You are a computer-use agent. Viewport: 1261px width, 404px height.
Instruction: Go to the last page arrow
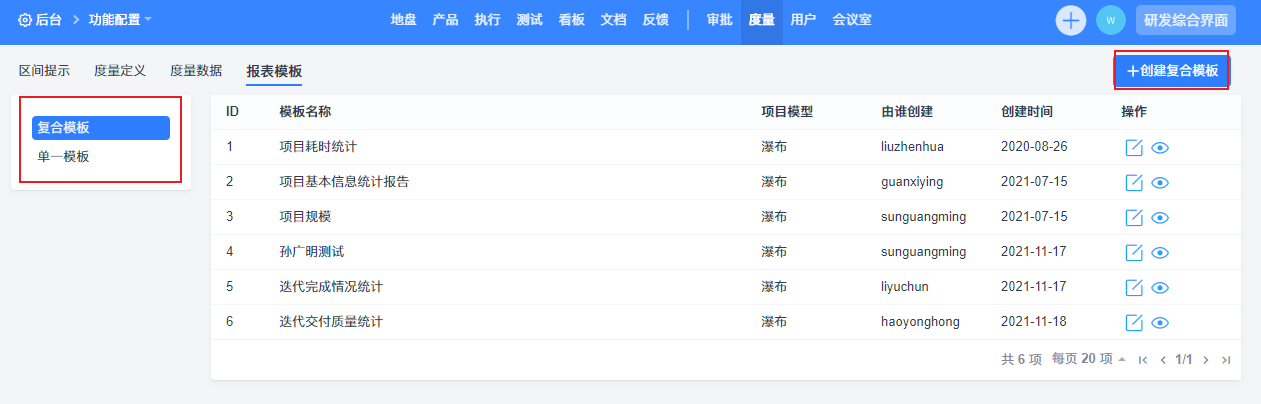point(1226,360)
